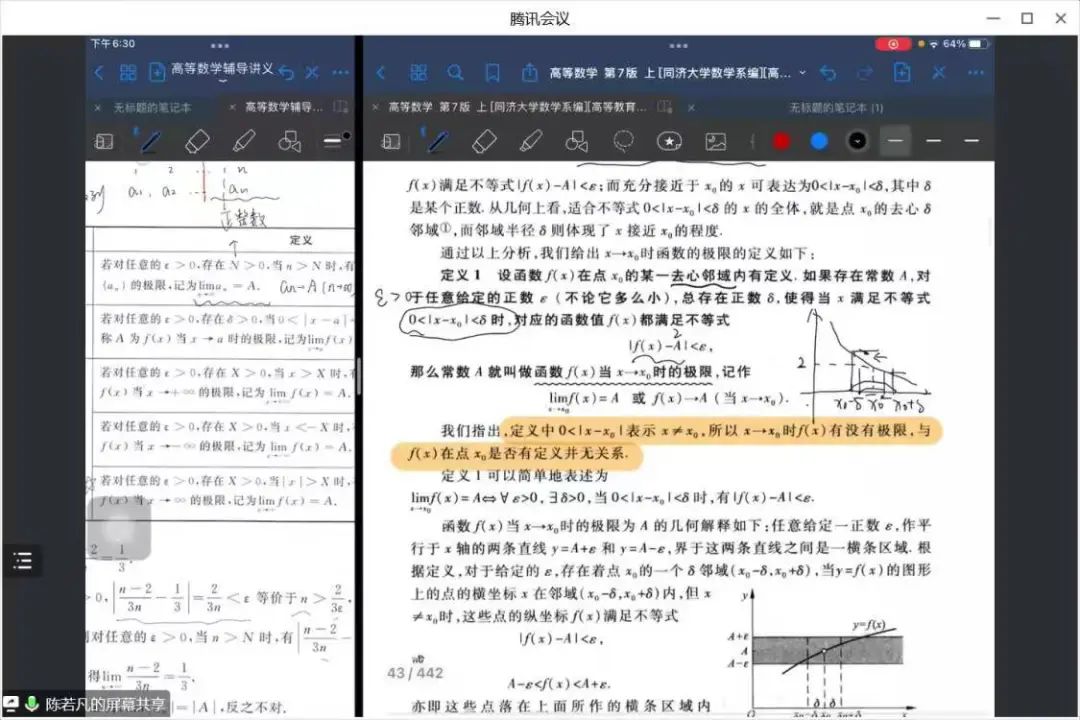Toggle Tencent Meeting side panel list button

(x=22, y=560)
